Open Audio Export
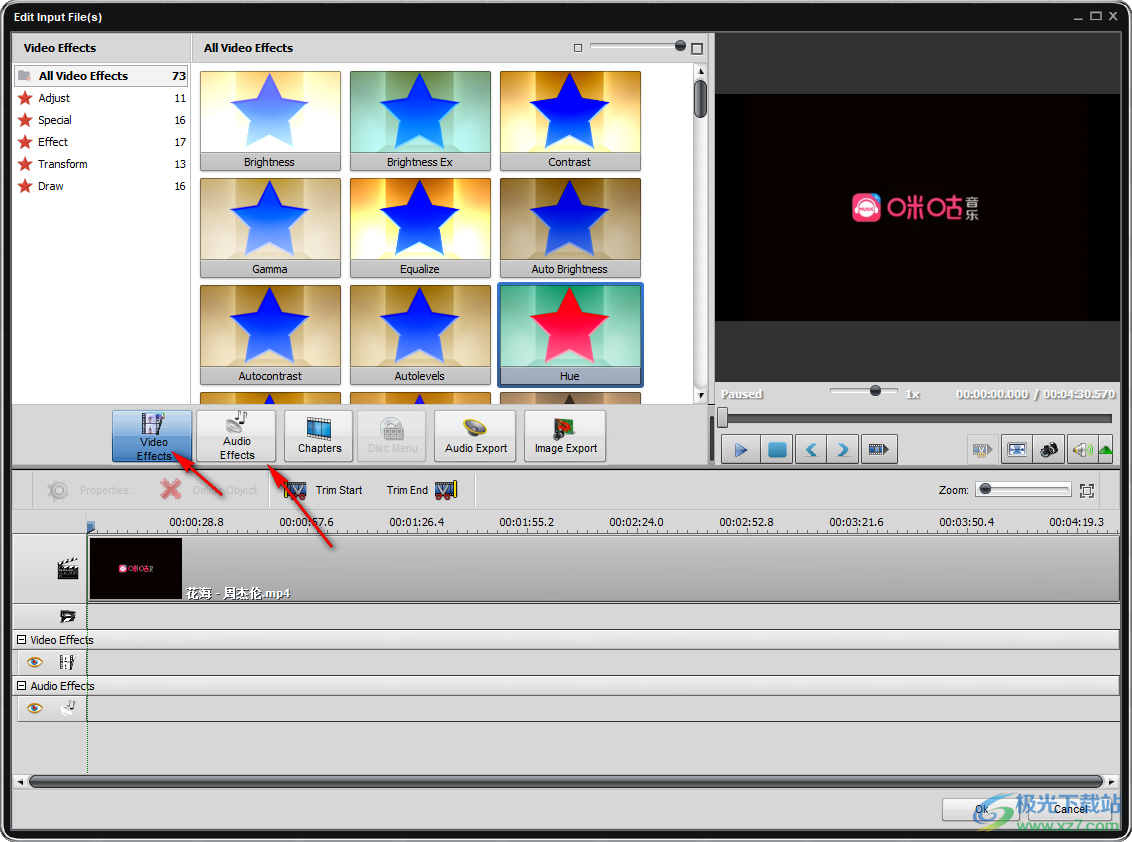 point(476,436)
